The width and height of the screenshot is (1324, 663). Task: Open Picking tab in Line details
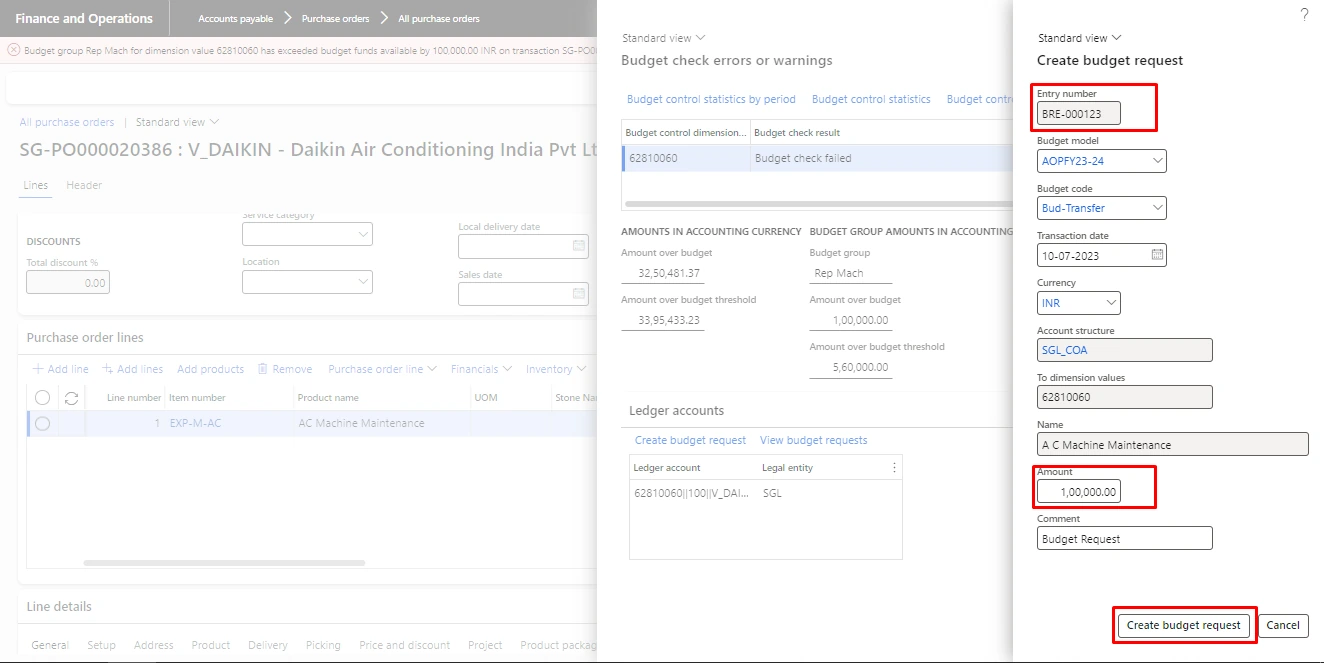(323, 645)
